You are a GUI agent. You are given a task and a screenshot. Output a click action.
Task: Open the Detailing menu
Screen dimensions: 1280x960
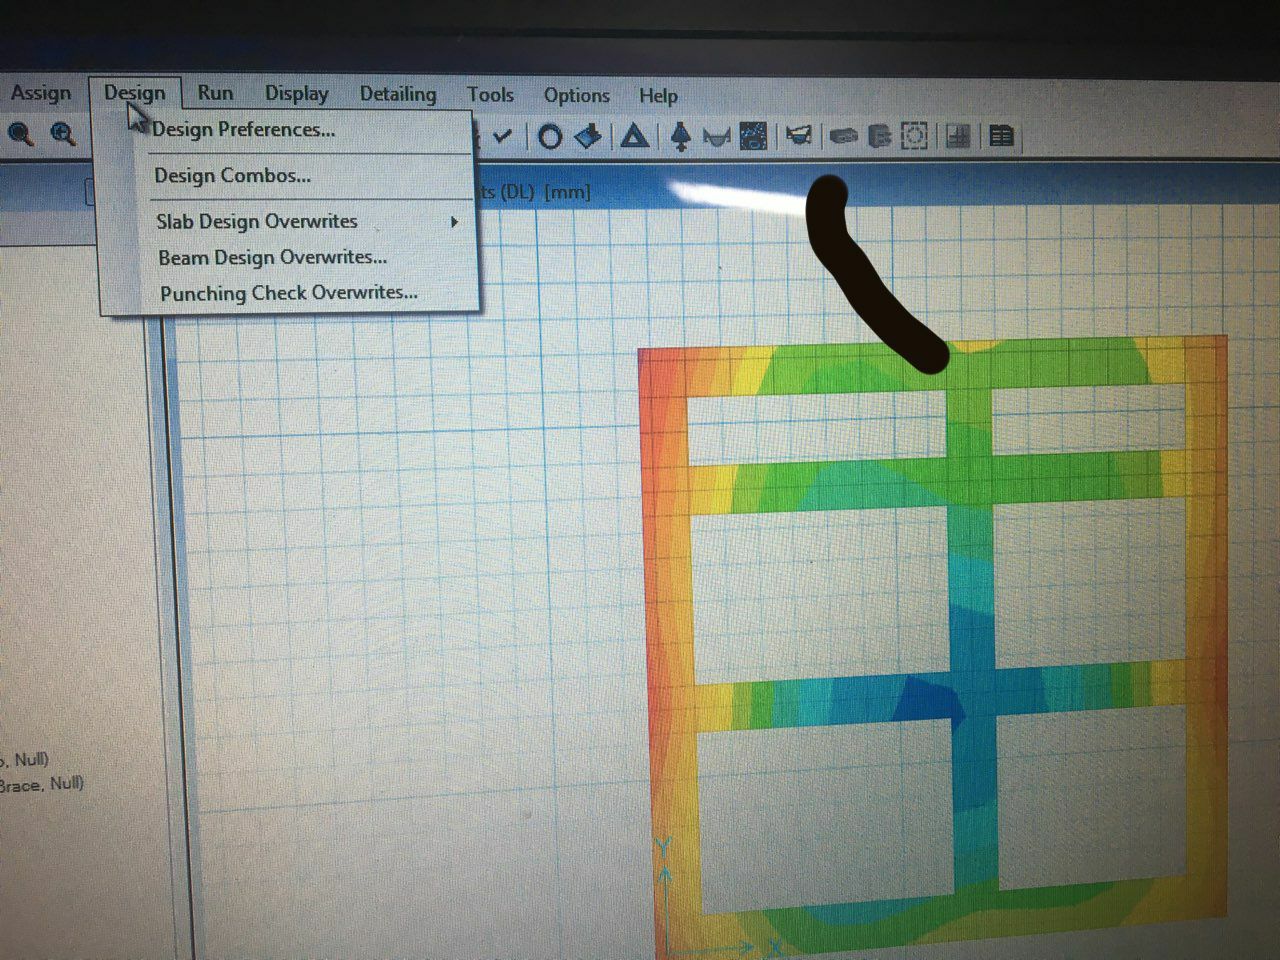398,94
